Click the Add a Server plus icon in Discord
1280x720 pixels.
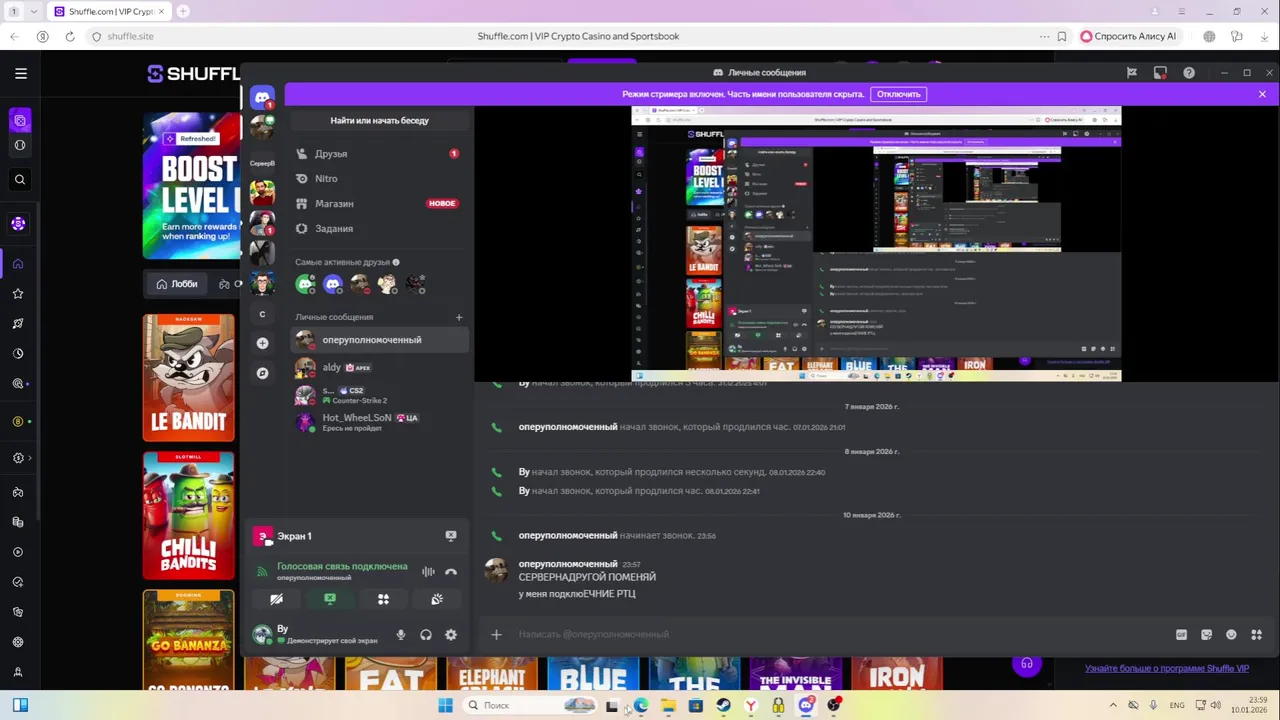click(x=262, y=343)
